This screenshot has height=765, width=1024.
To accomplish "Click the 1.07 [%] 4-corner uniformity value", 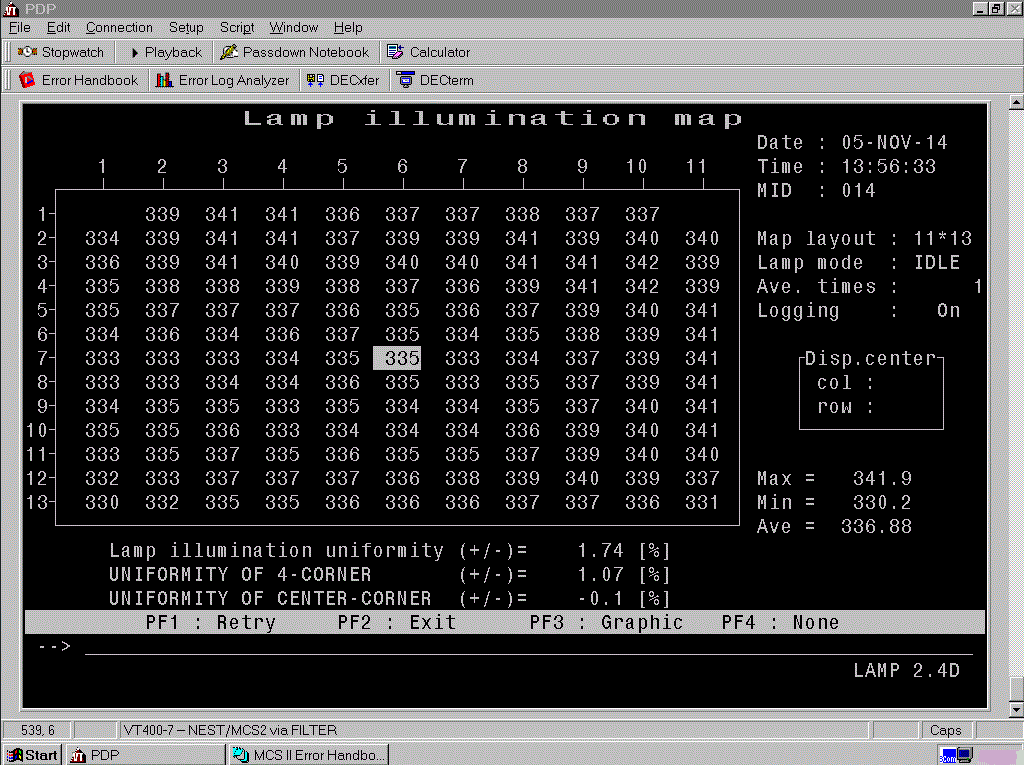I will tap(624, 575).
